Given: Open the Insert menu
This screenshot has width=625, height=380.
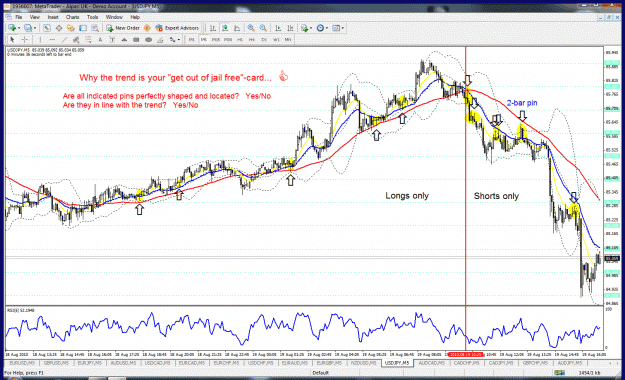Looking at the screenshot, I should coord(53,17).
